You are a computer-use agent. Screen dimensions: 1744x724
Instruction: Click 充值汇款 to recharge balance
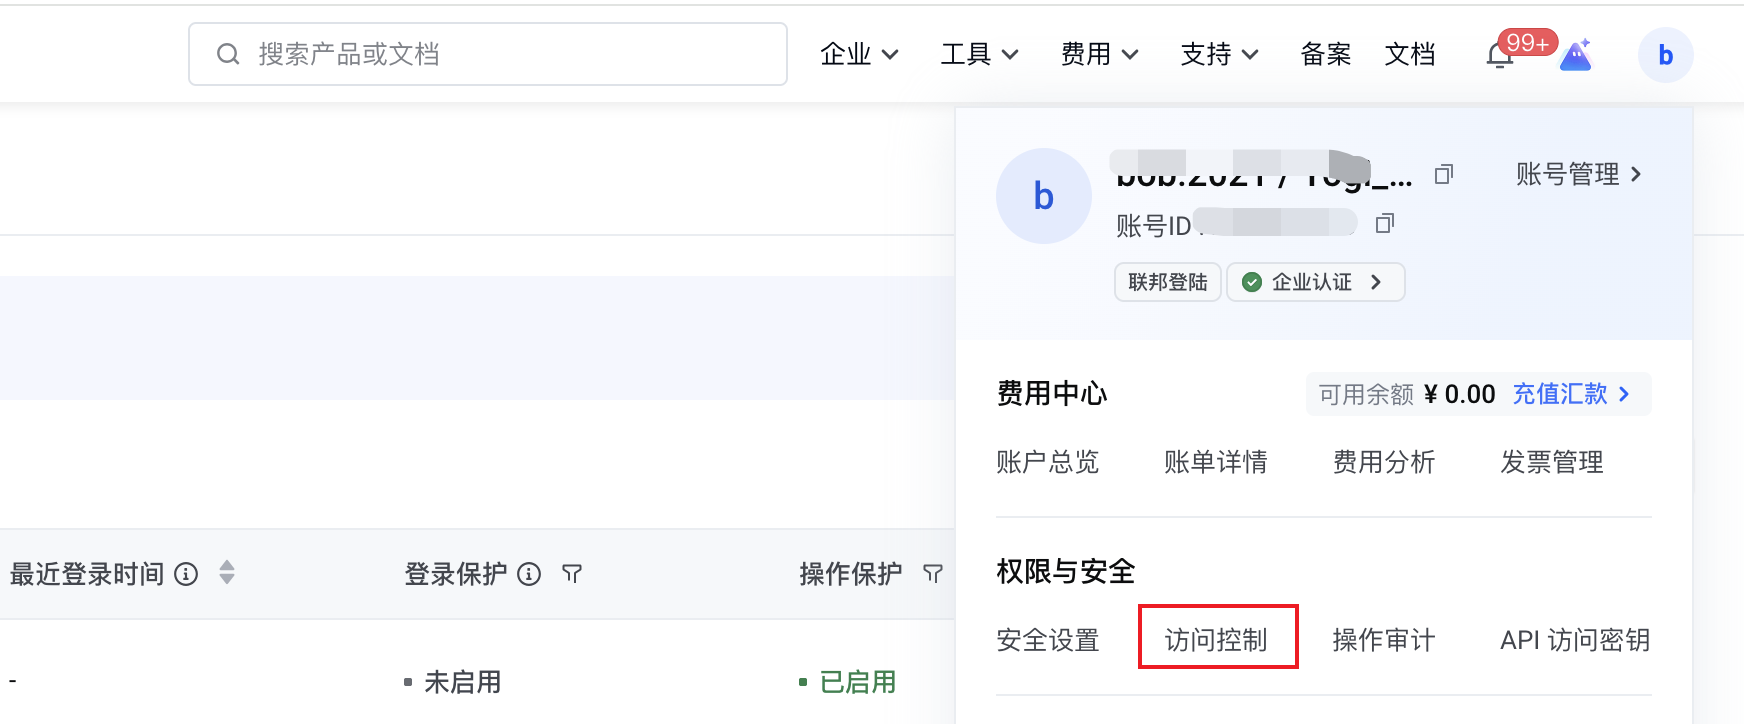pos(1570,394)
